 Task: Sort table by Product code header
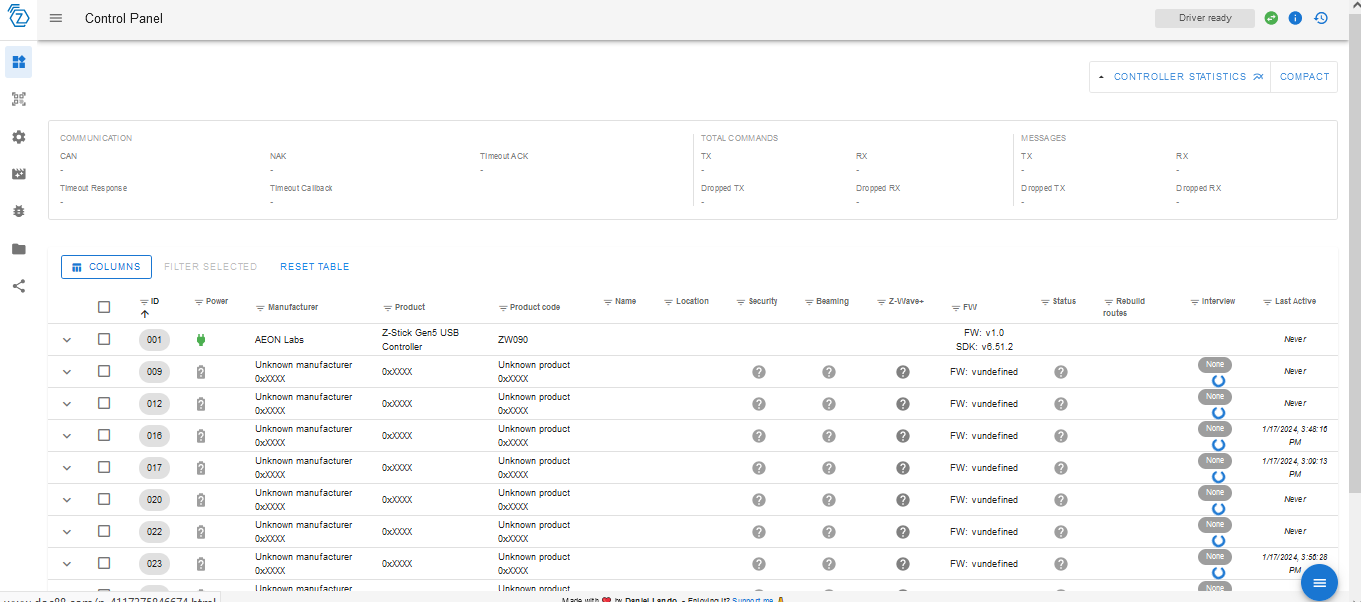(x=535, y=307)
